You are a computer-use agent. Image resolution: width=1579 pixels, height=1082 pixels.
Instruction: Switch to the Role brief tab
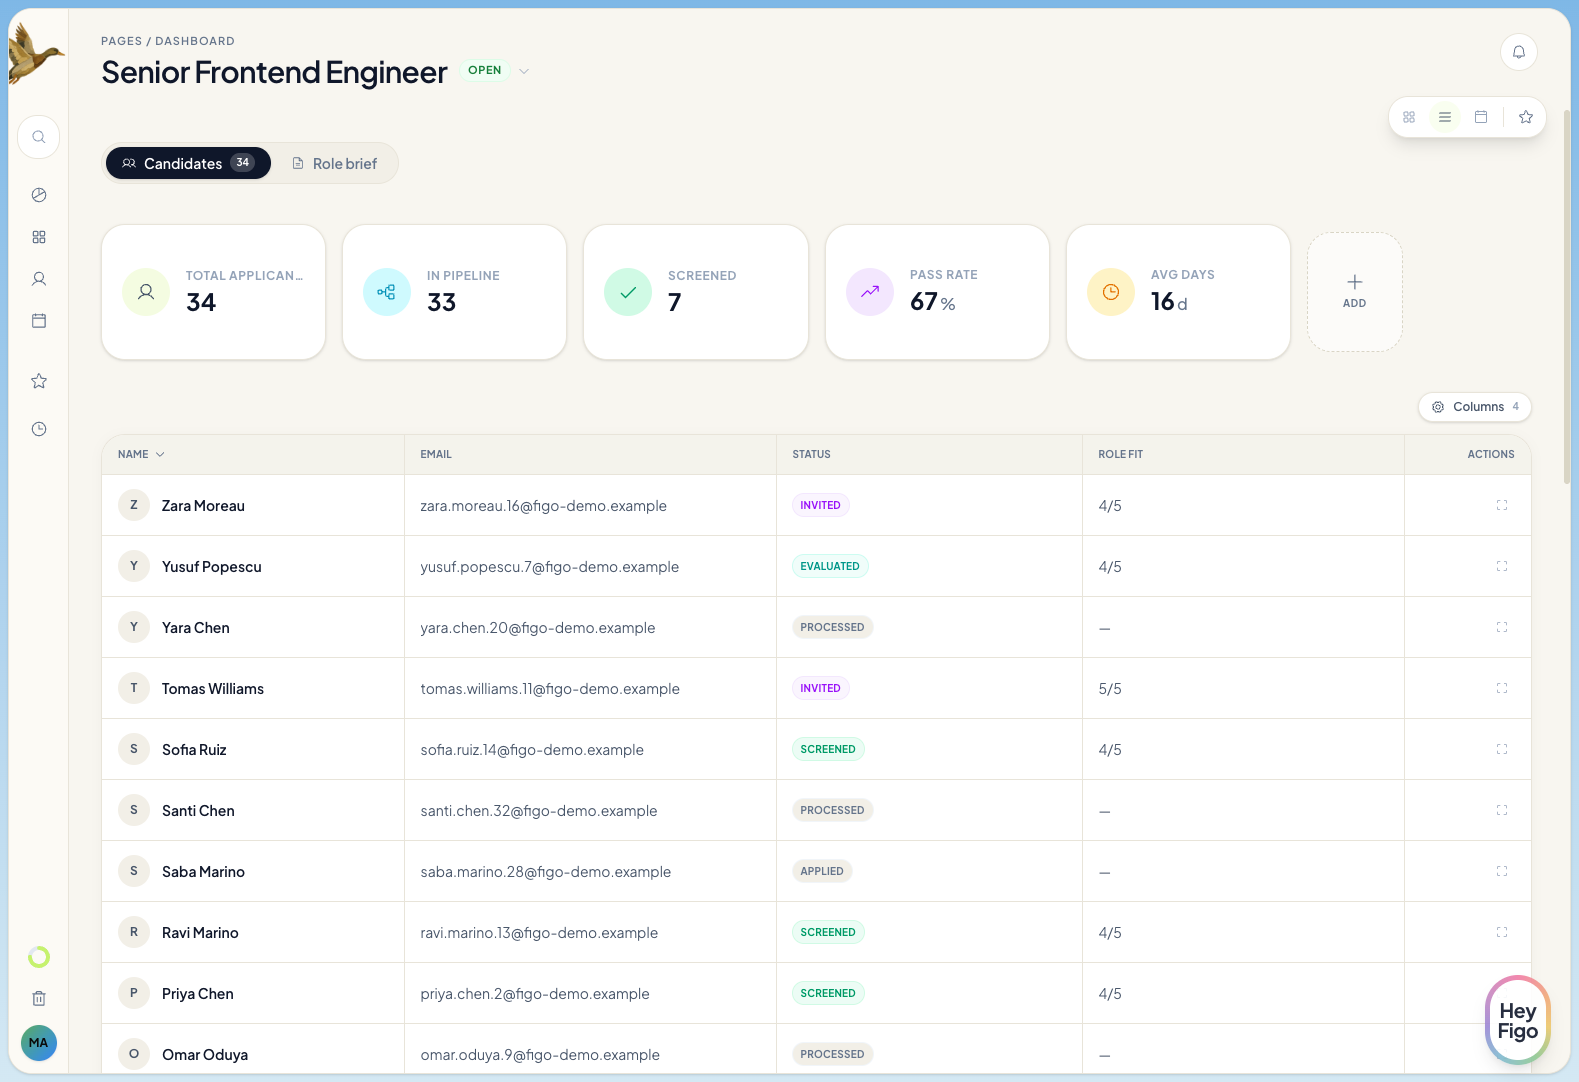pos(335,163)
